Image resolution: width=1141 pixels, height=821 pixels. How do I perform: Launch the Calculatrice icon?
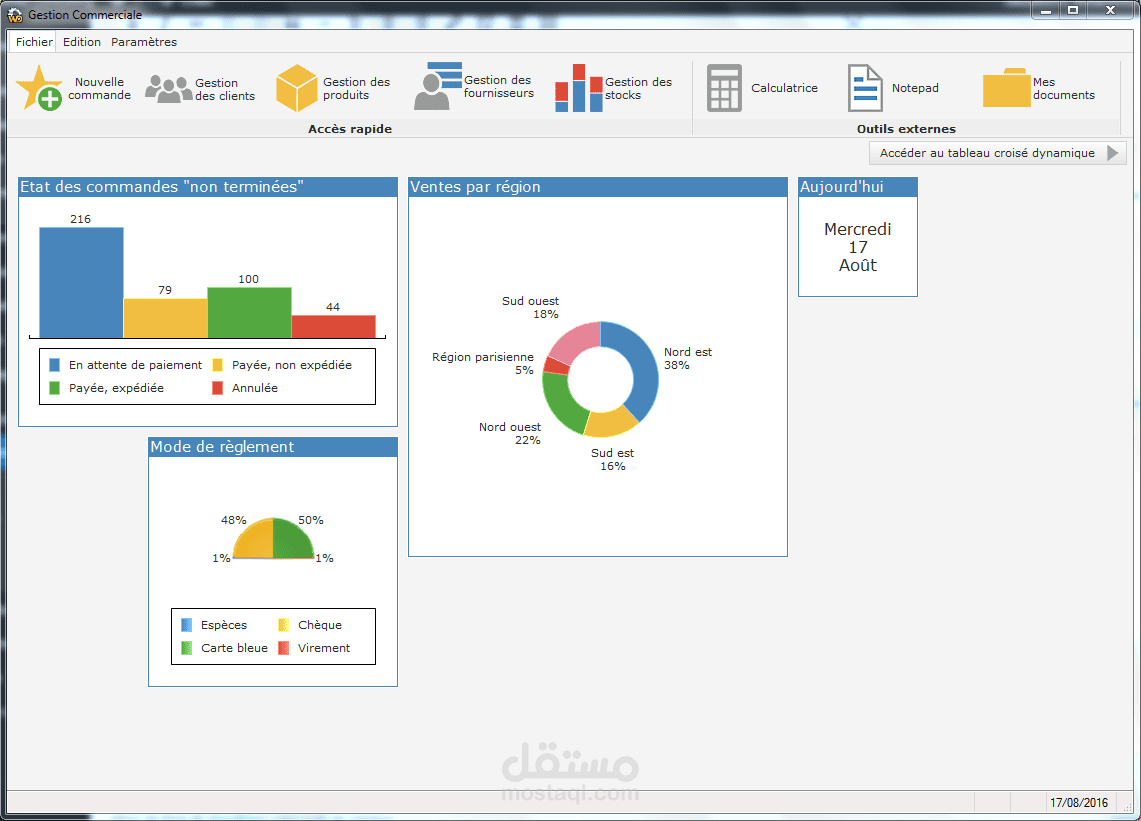[x=724, y=88]
